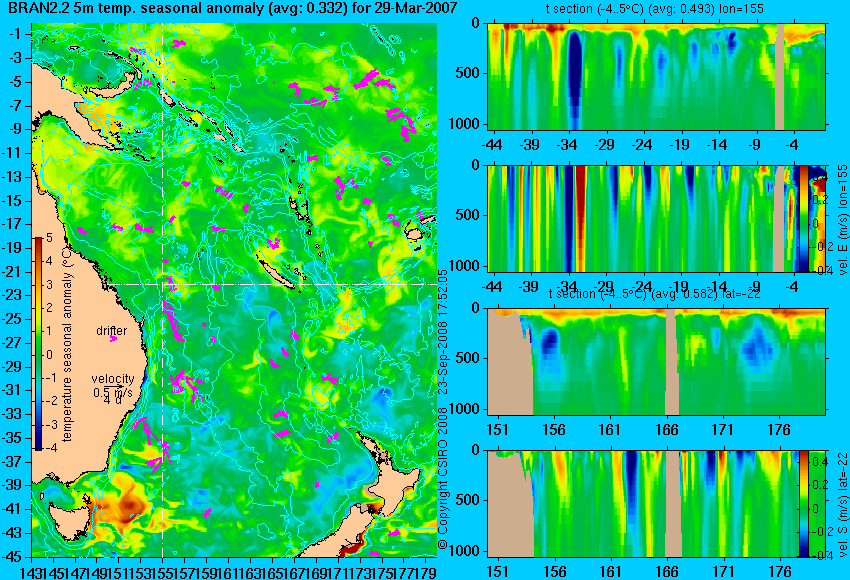Click the '176' label under the bottom velocity section
Viewport: 850px width, 580px height.
[x=780, y=572]
